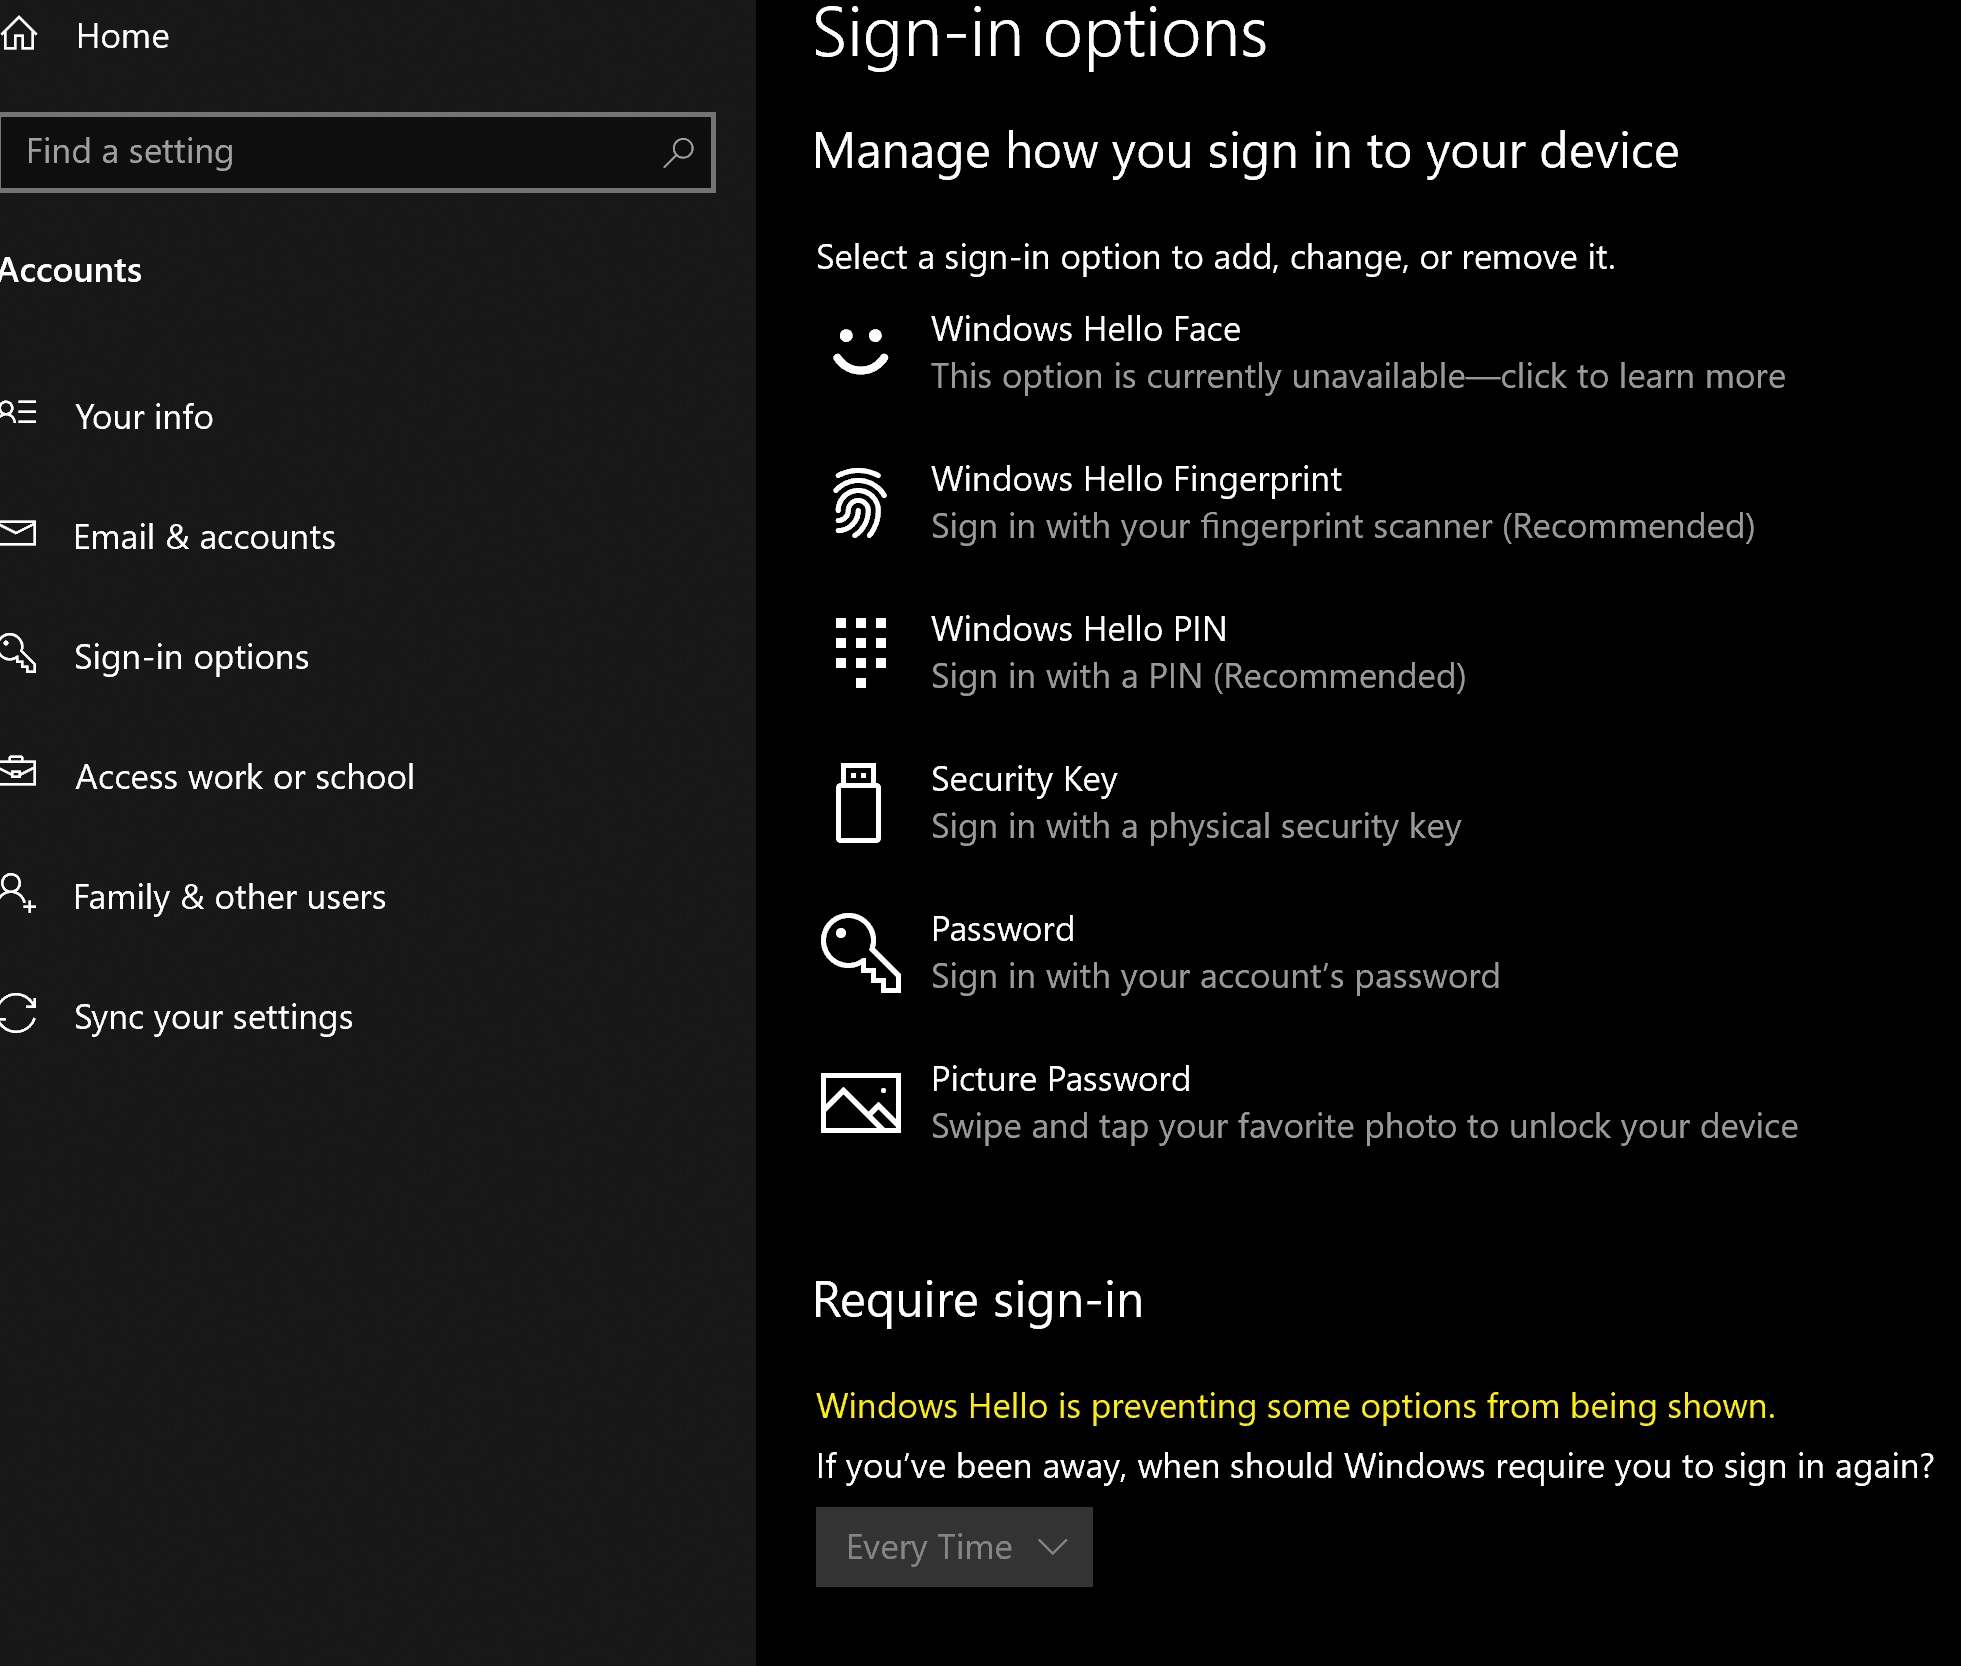Select Sign-in options in the sidebar
This screenshot has width=1961, height=1666.
tap(191, 658)
